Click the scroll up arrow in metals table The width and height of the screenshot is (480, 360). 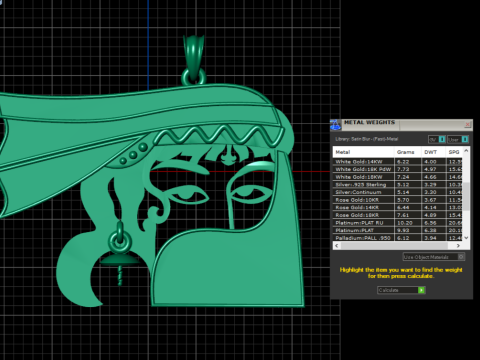[466, 151]
